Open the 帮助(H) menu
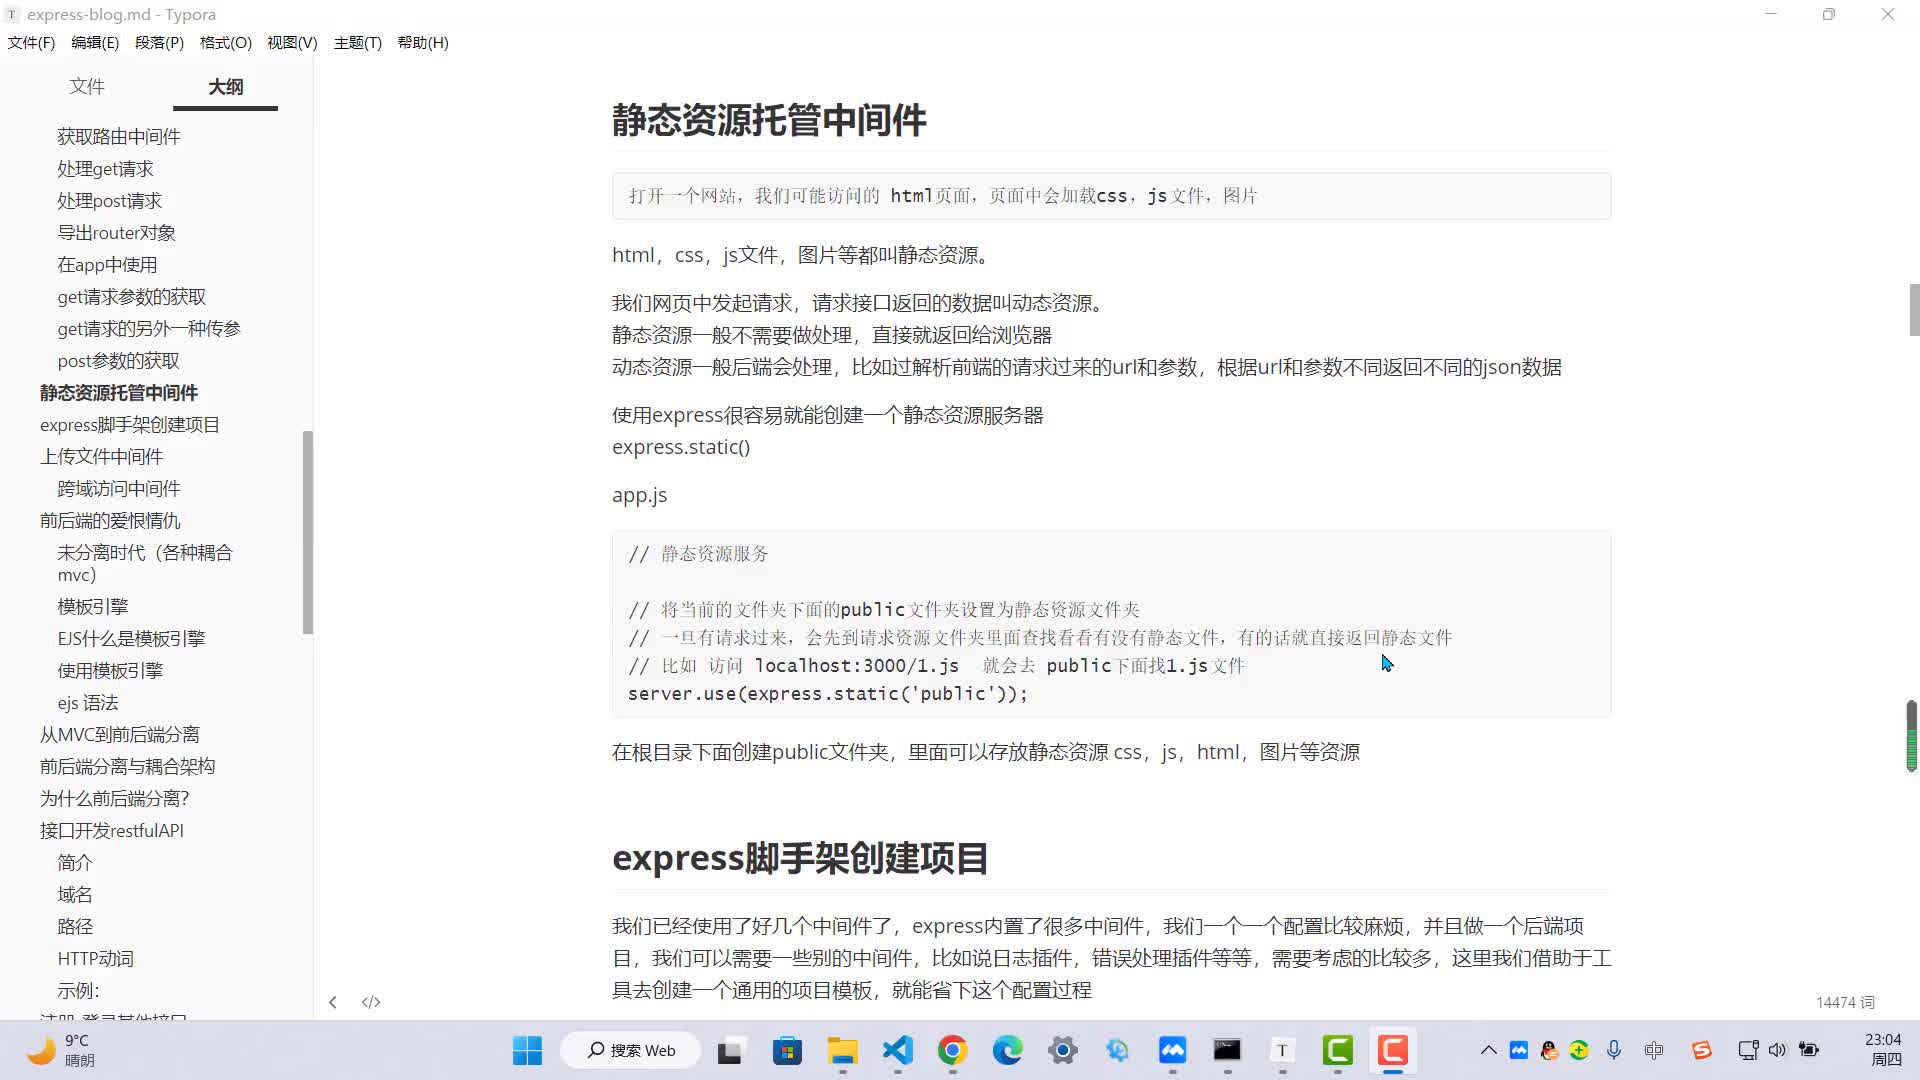The height and width of the screenshot is (1080, 1920). point(423,42)
